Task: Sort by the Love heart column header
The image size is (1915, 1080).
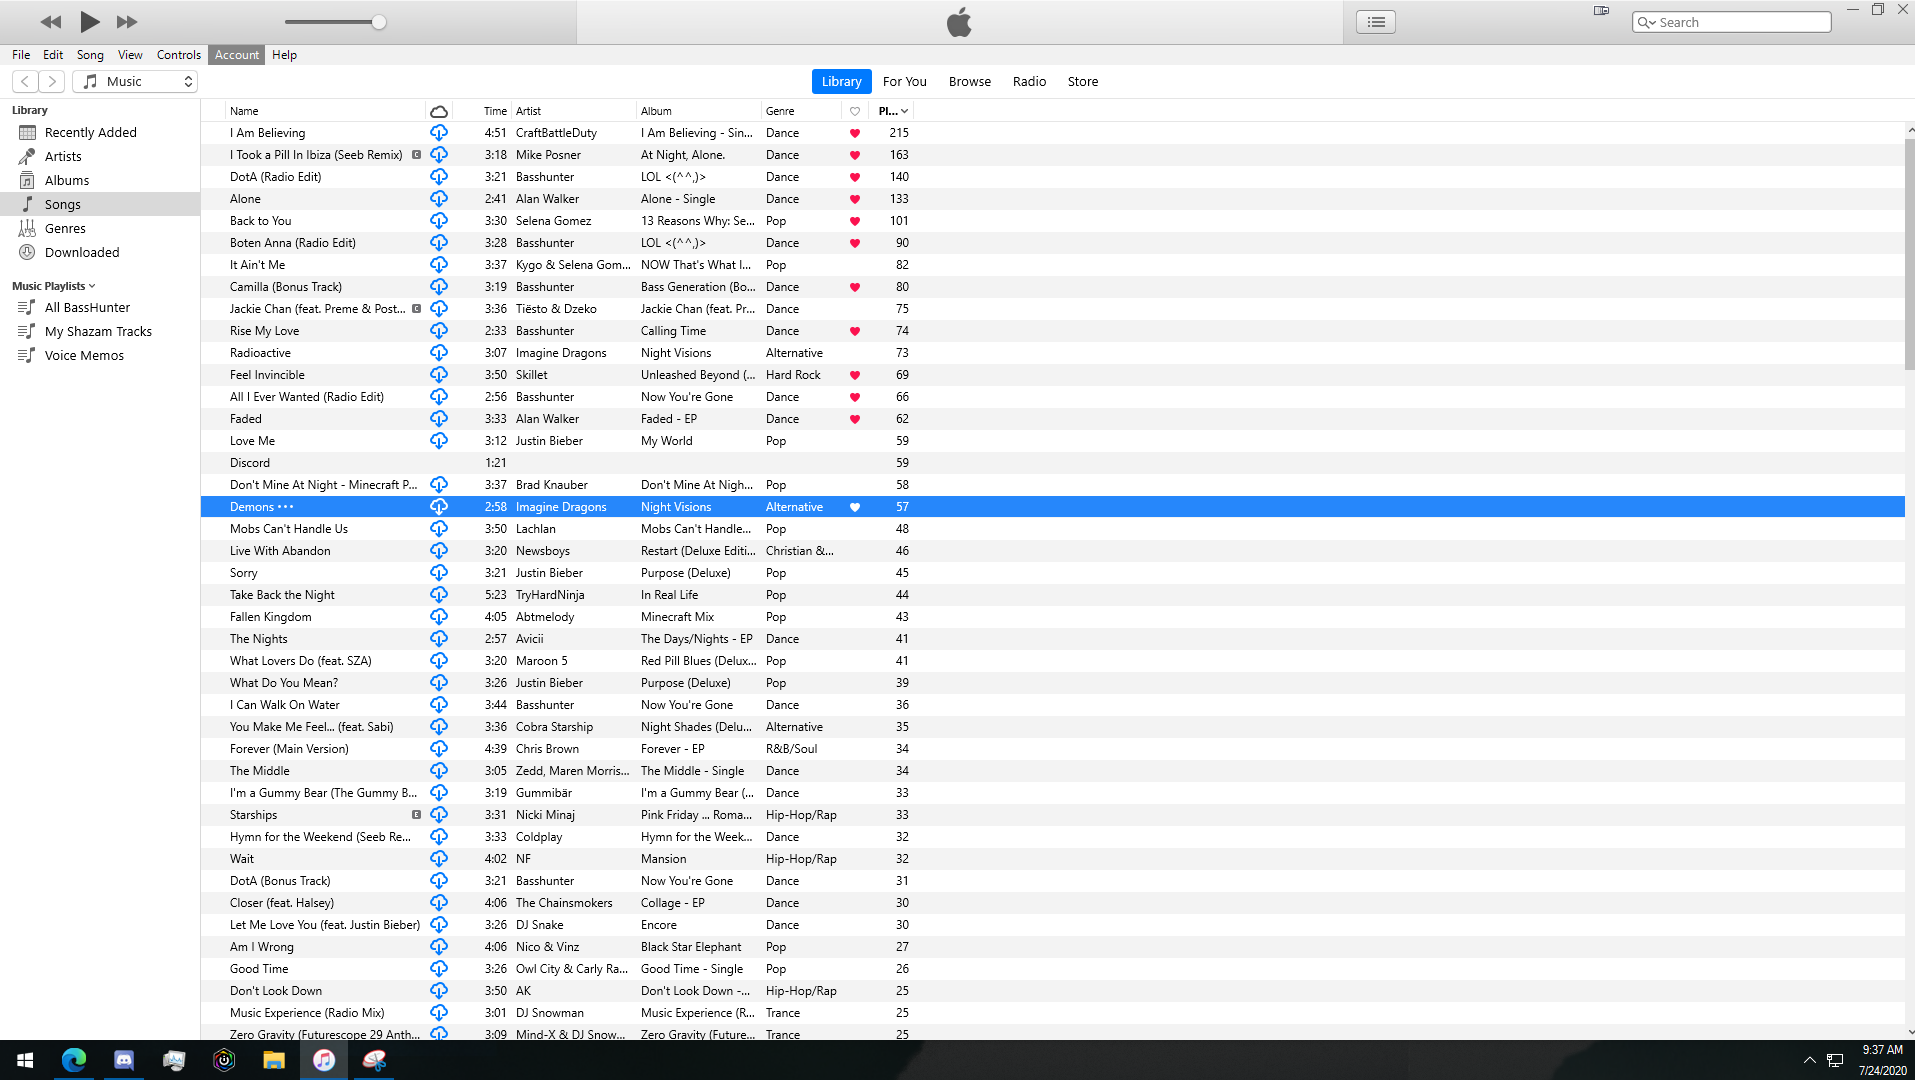Action: 855,111
